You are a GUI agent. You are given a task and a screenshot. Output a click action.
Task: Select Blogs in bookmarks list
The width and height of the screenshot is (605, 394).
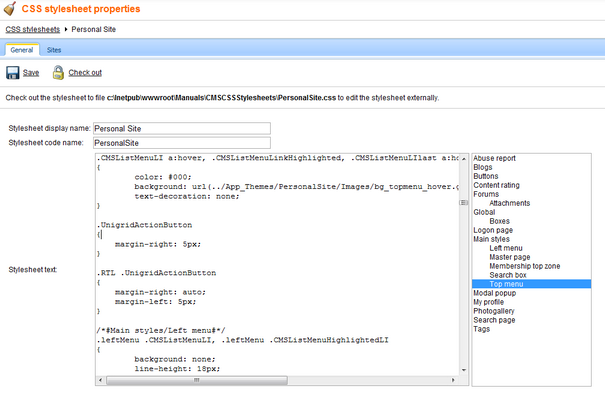tap(483, 167)
